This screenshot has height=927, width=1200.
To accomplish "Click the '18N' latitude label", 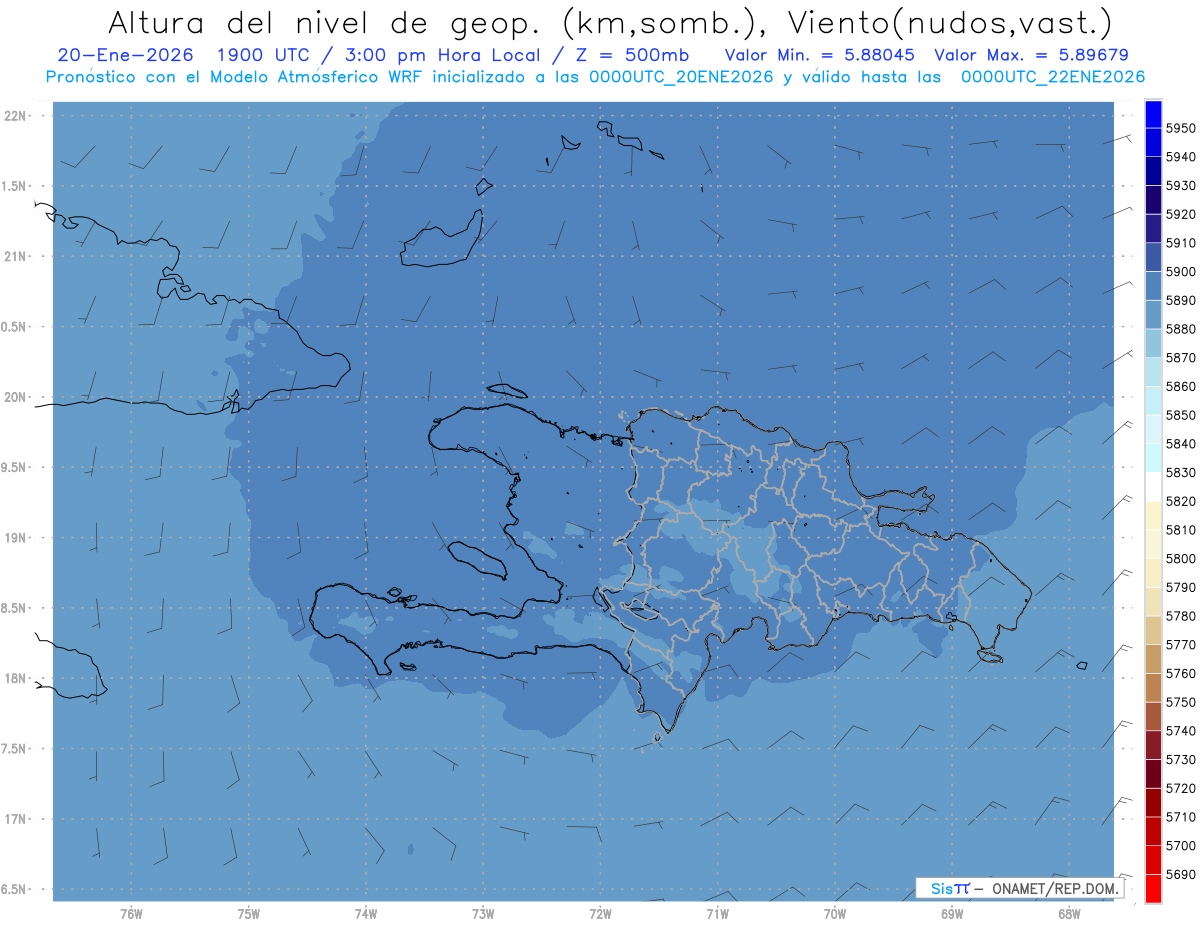I will (x=15, y=679).
